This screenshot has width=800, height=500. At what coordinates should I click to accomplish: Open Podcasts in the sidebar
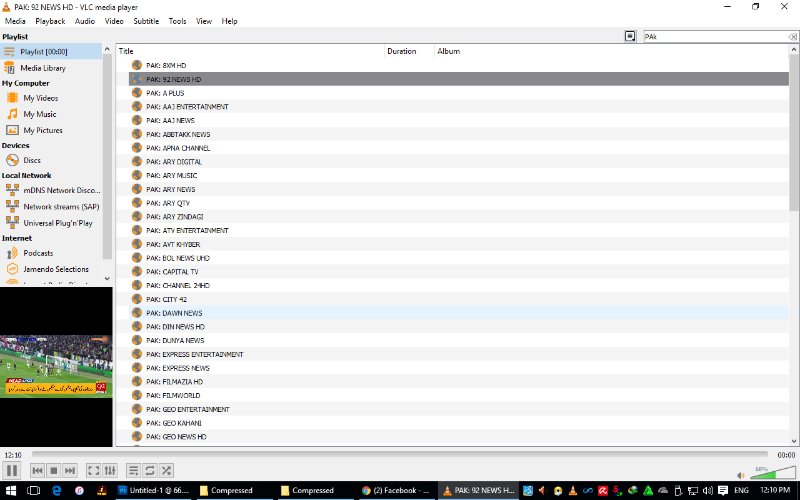click(x=51, y=253)
